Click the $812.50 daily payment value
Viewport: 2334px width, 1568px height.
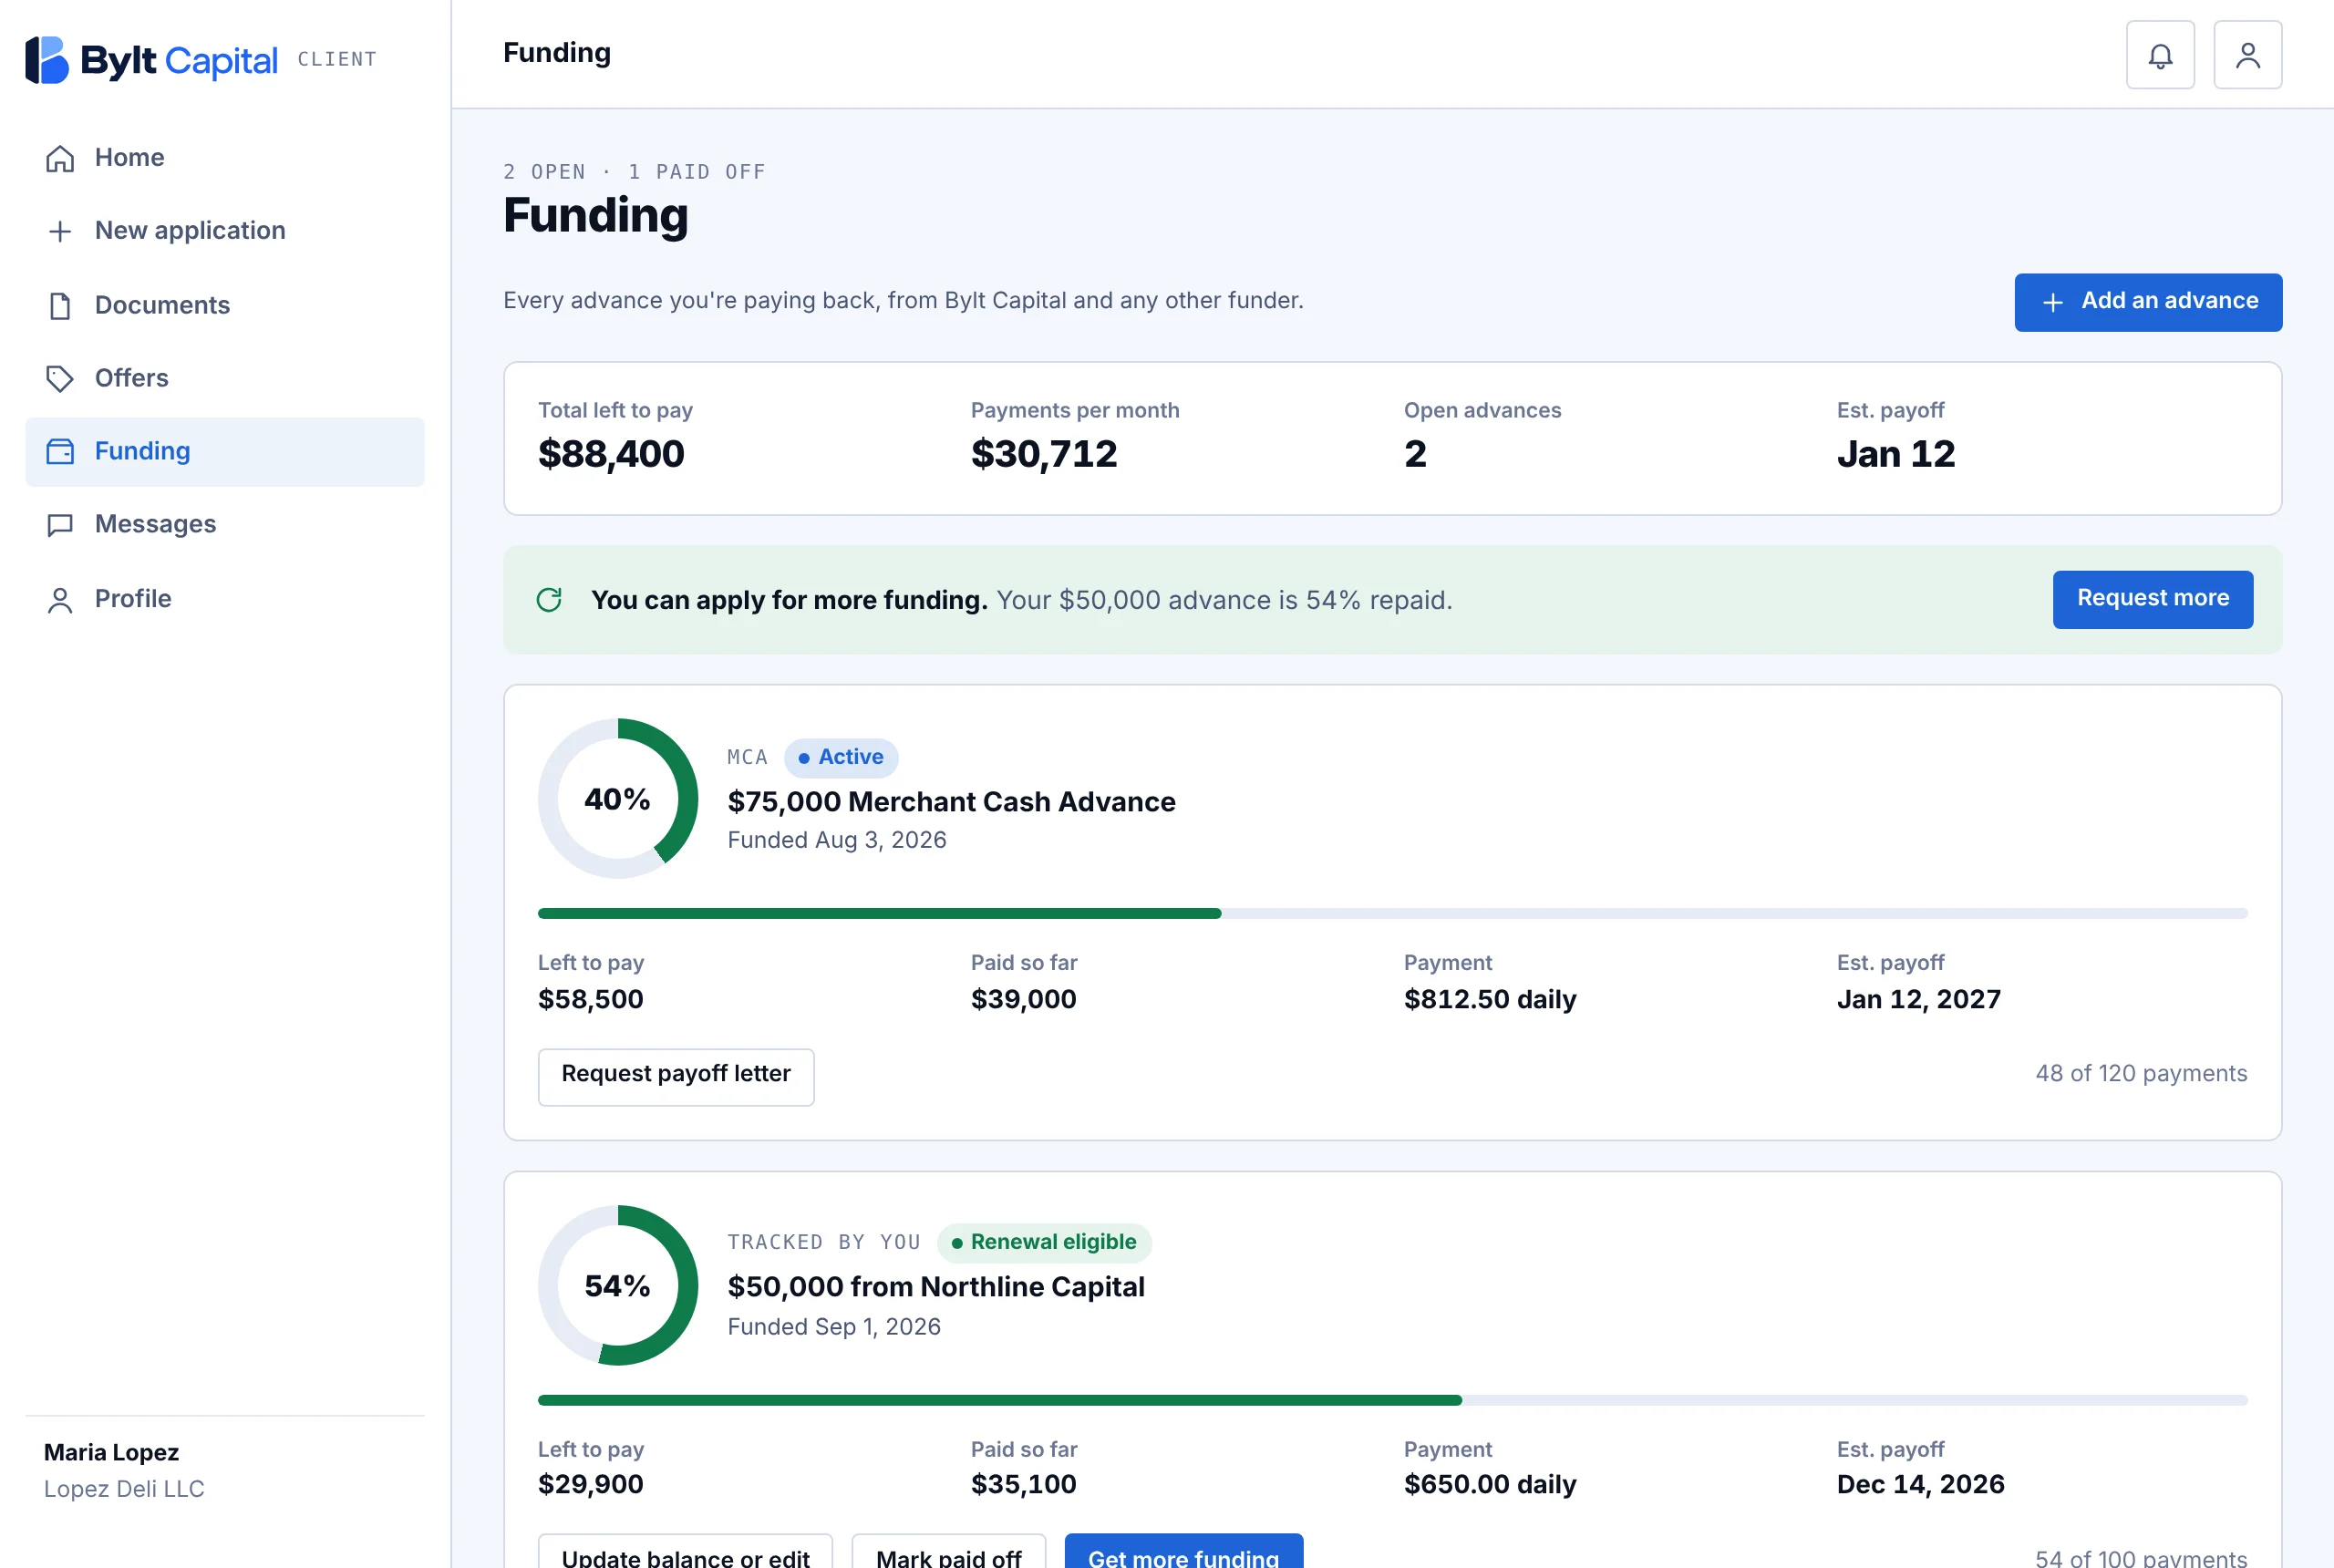(x=1490, y=999)
